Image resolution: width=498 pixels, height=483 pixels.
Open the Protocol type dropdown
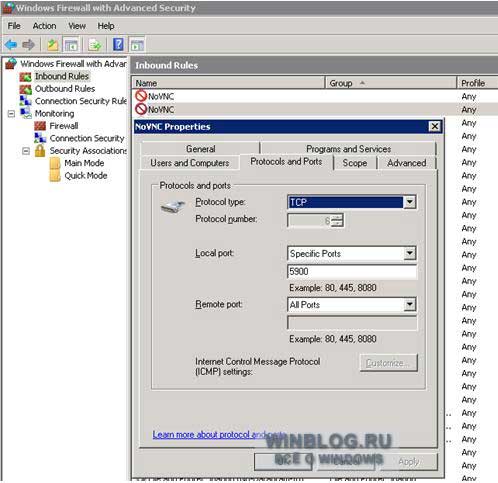[410, 202]
